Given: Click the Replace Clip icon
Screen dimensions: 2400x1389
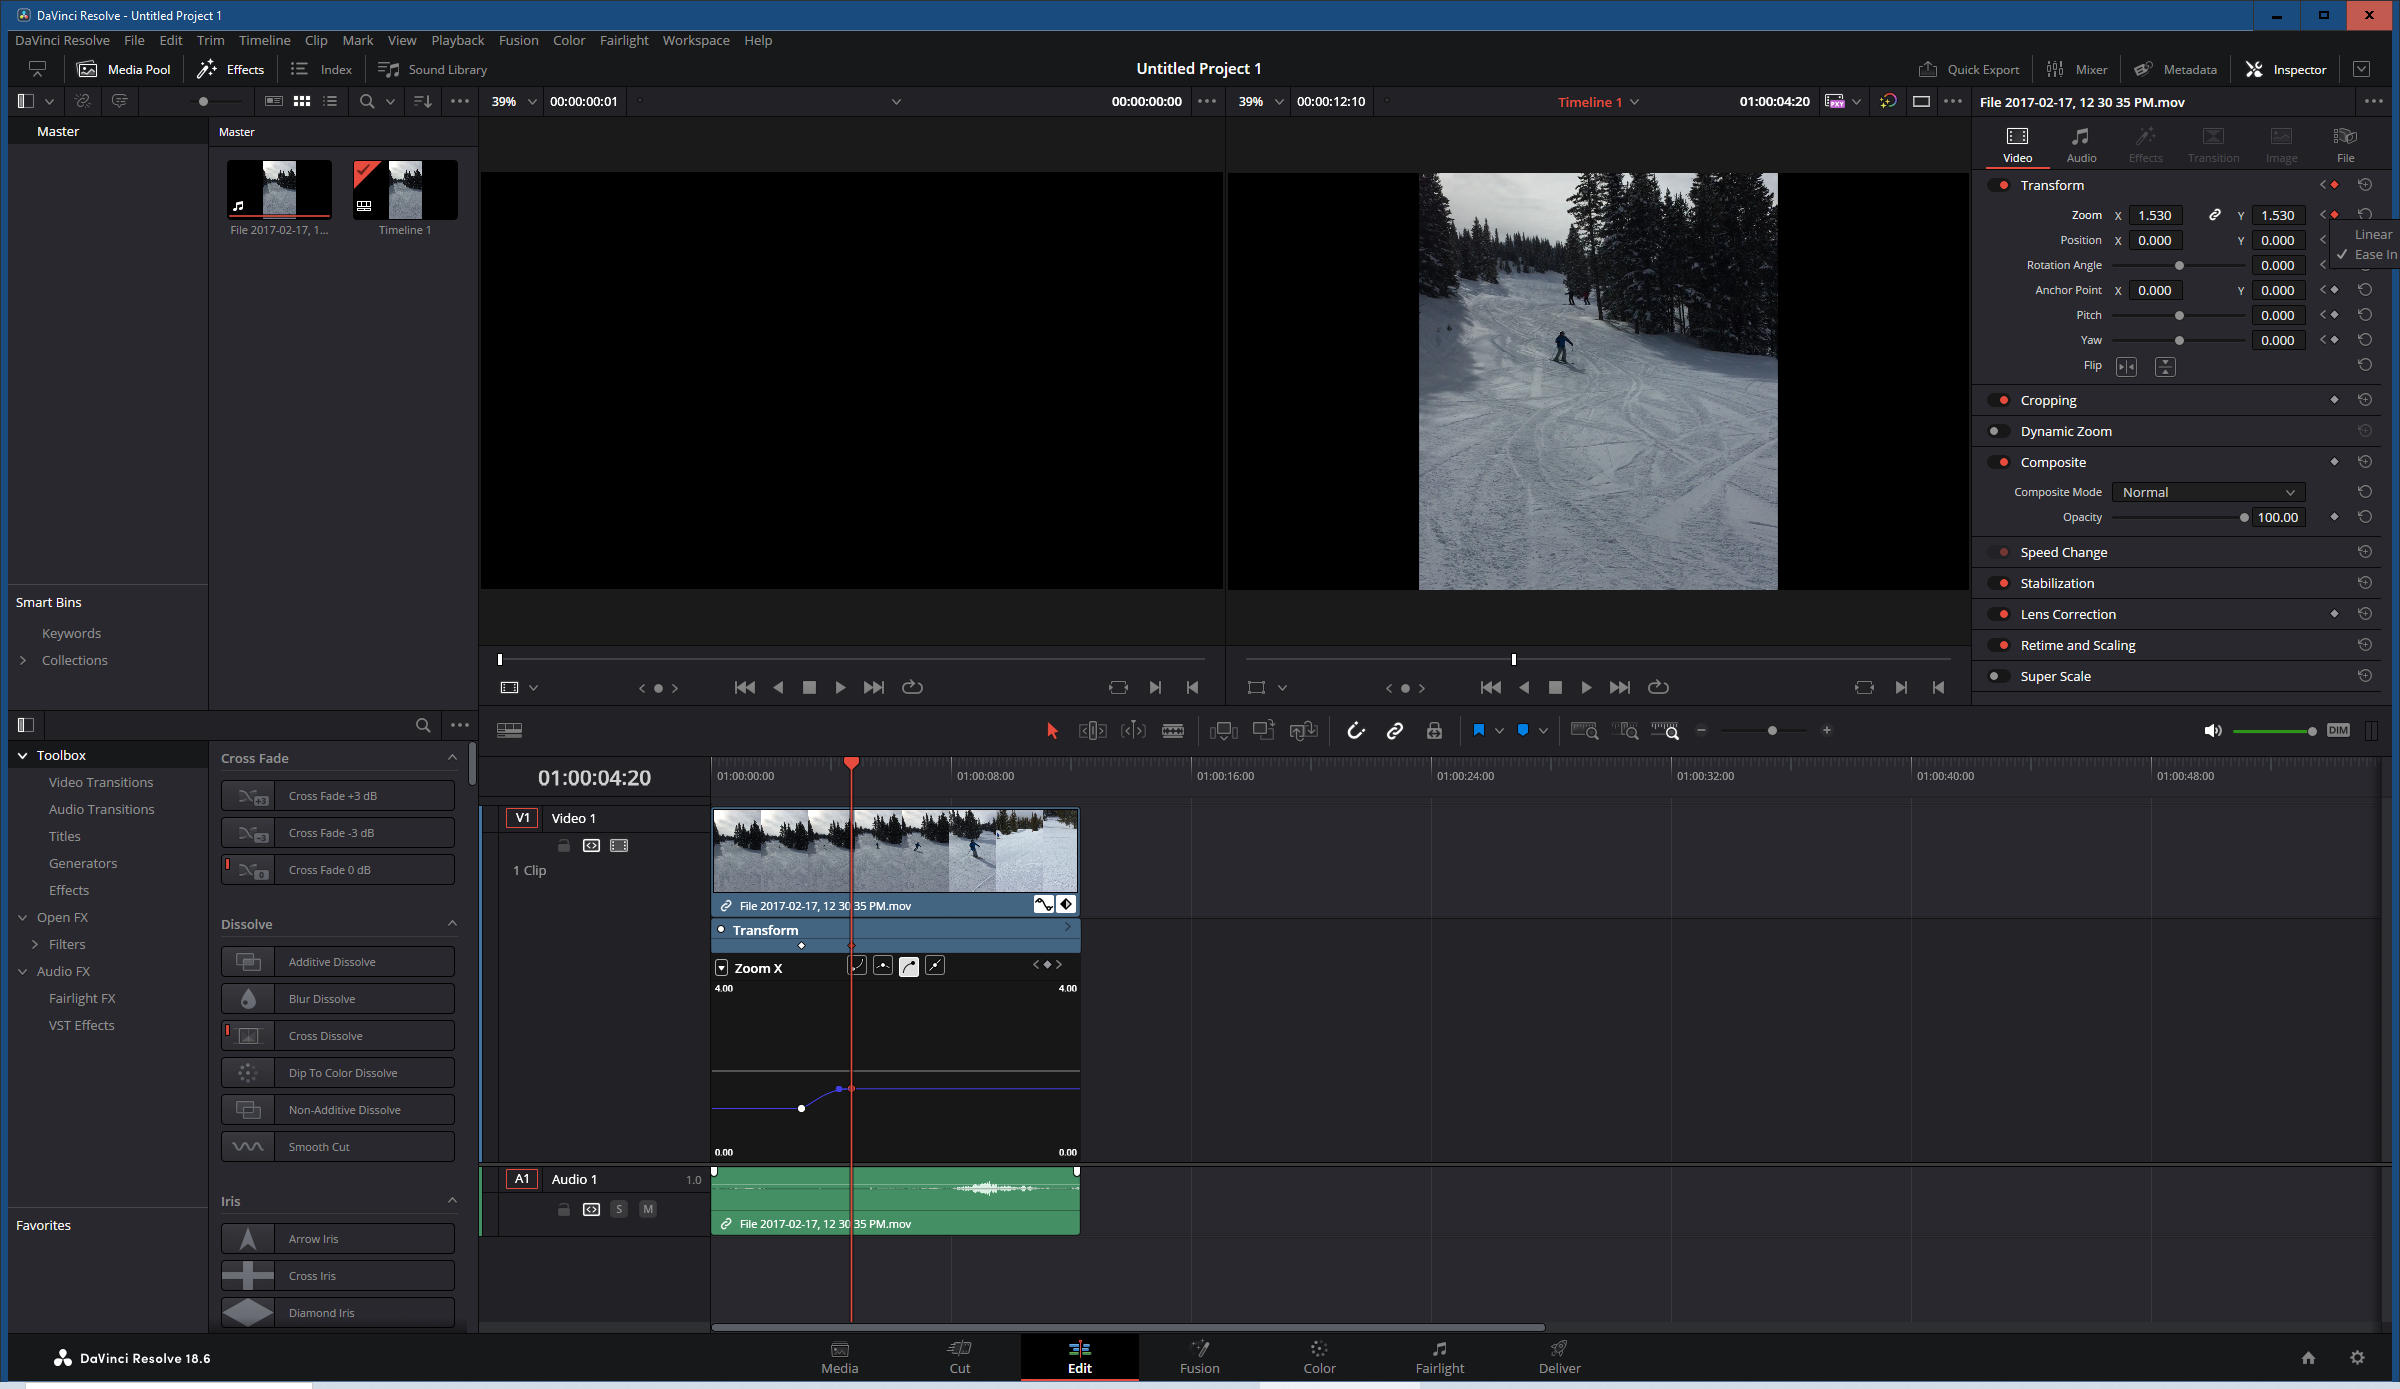Looking at the screenshot, I should 1304,731.
